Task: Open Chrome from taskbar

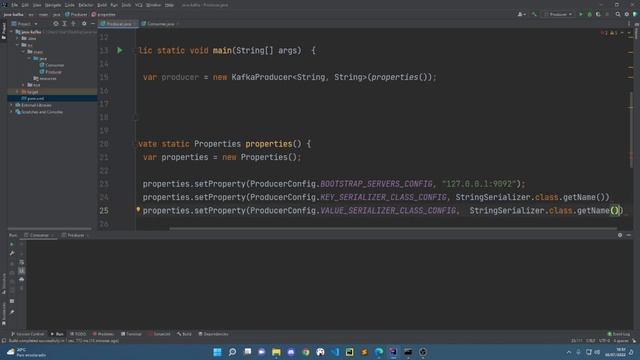Action: 306,352
